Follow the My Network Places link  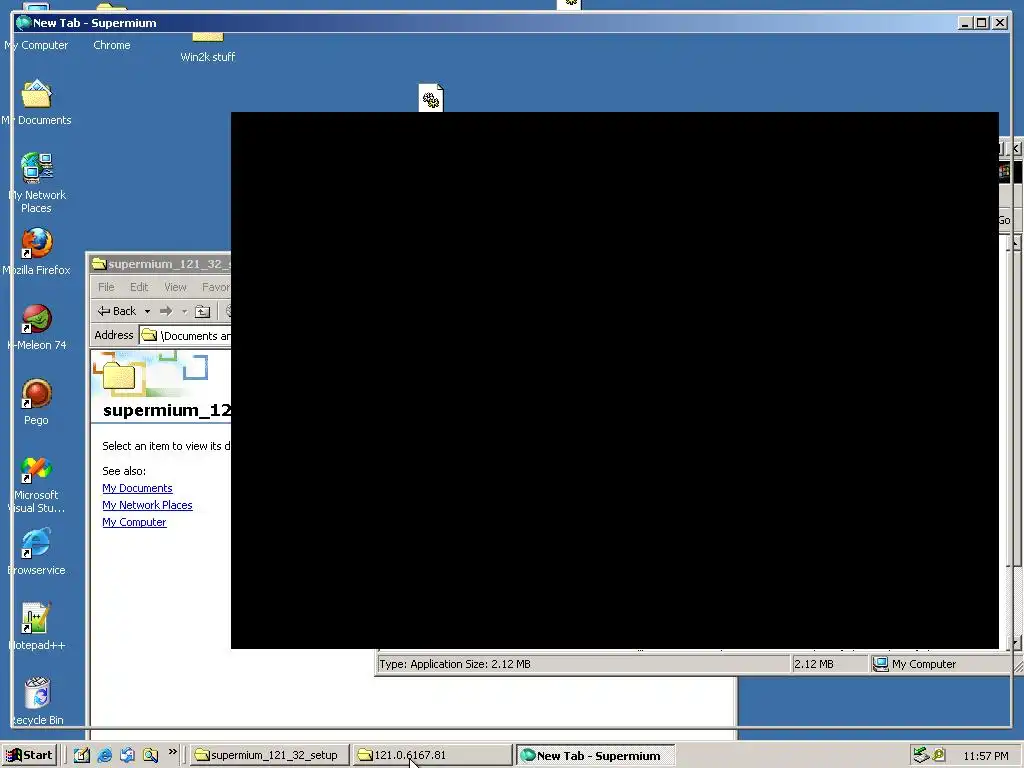point(147,505)
